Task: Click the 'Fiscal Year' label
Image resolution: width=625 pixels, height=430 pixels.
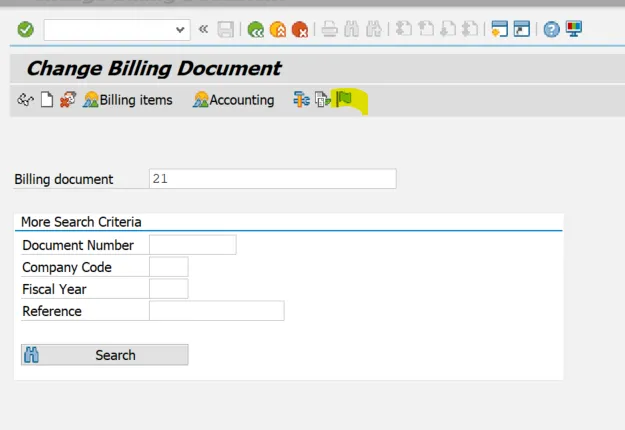Action: tap(54, 289)
